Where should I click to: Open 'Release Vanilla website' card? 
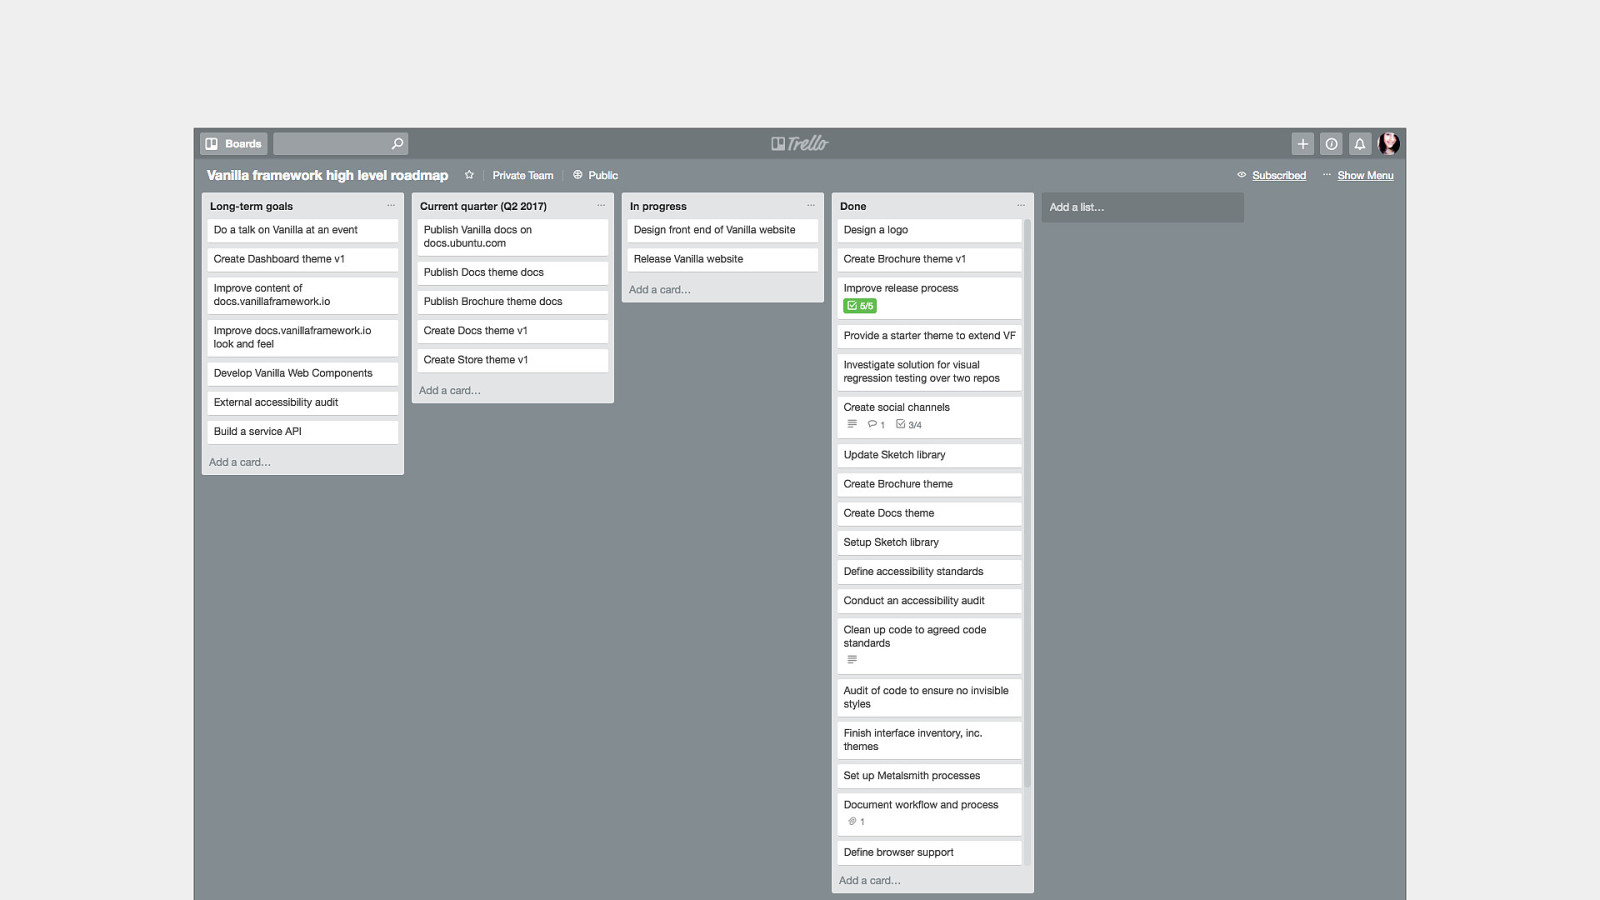722,259
